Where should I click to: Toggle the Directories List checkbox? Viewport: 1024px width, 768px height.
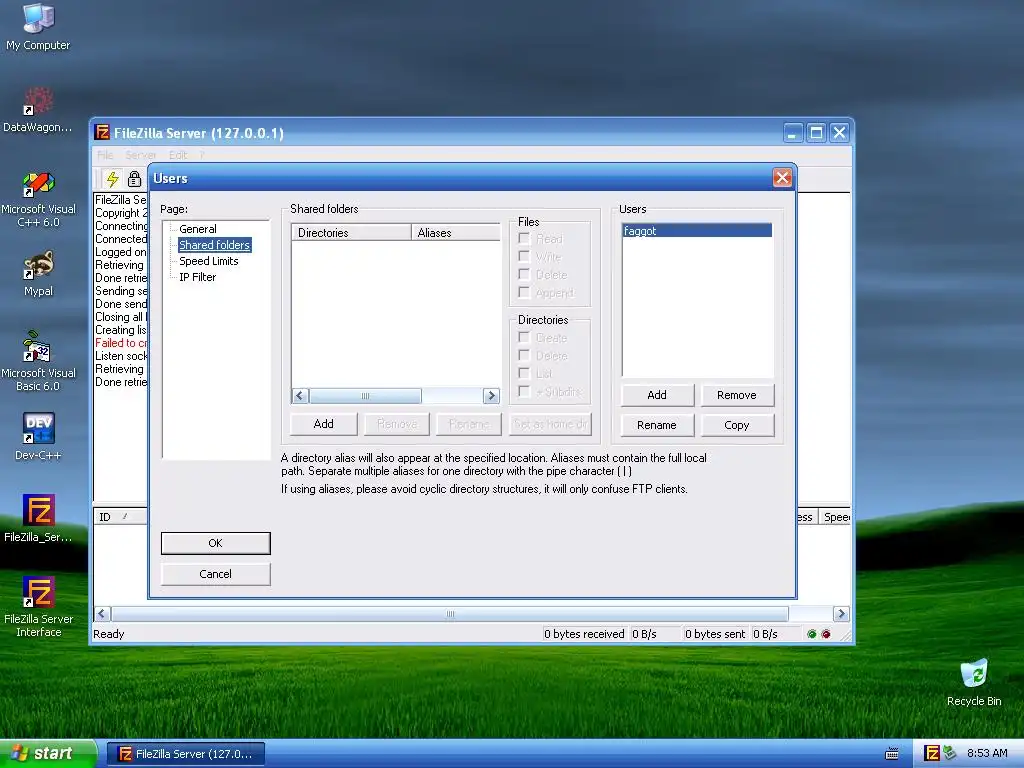pyautogui.click(x=524, y=373)
